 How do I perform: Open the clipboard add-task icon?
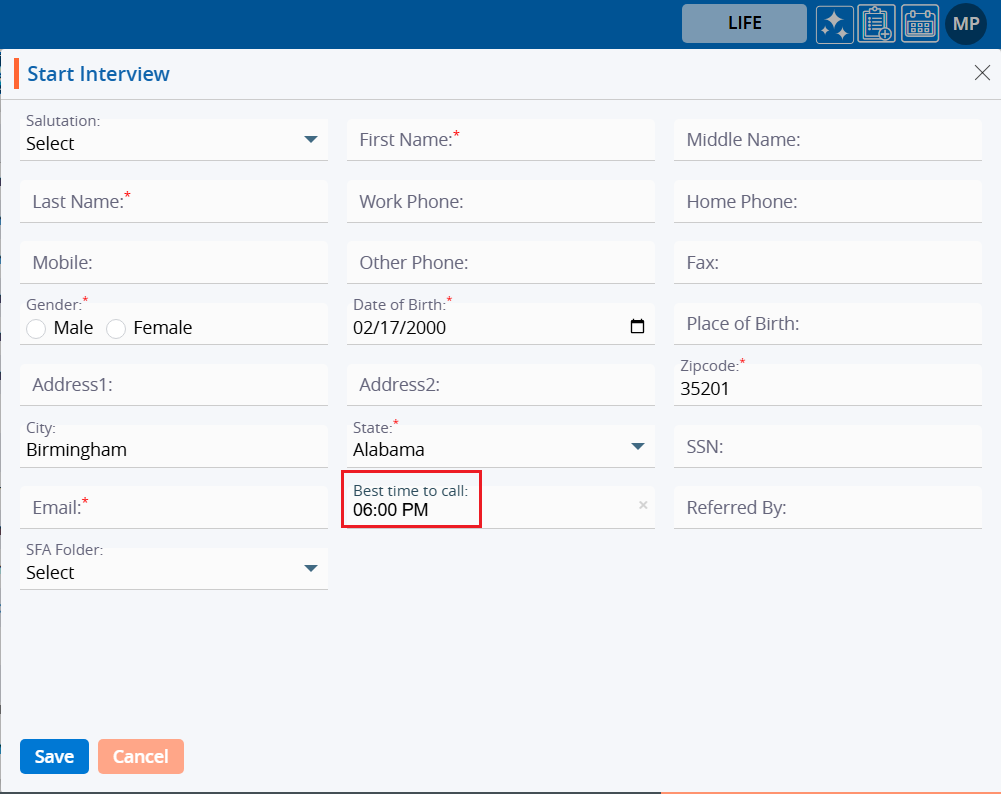pos(876,24)
